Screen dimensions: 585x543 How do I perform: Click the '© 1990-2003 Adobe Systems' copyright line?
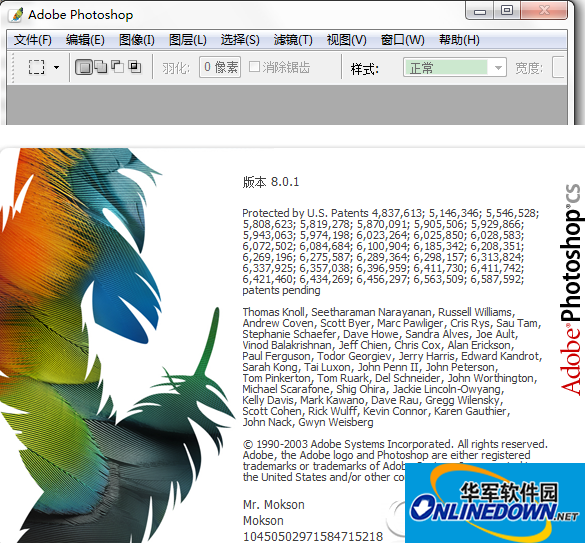point(395,444)
